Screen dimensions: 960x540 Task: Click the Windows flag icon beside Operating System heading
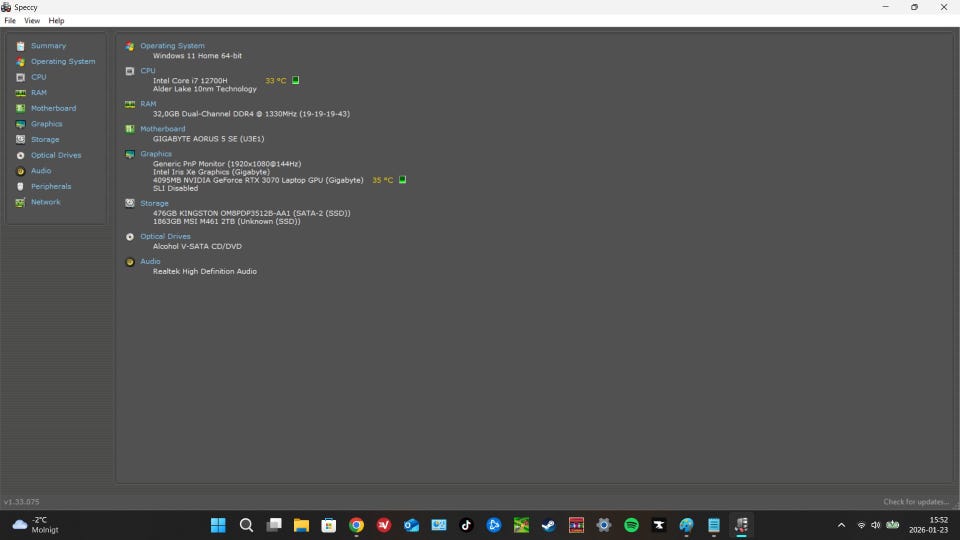130,47
